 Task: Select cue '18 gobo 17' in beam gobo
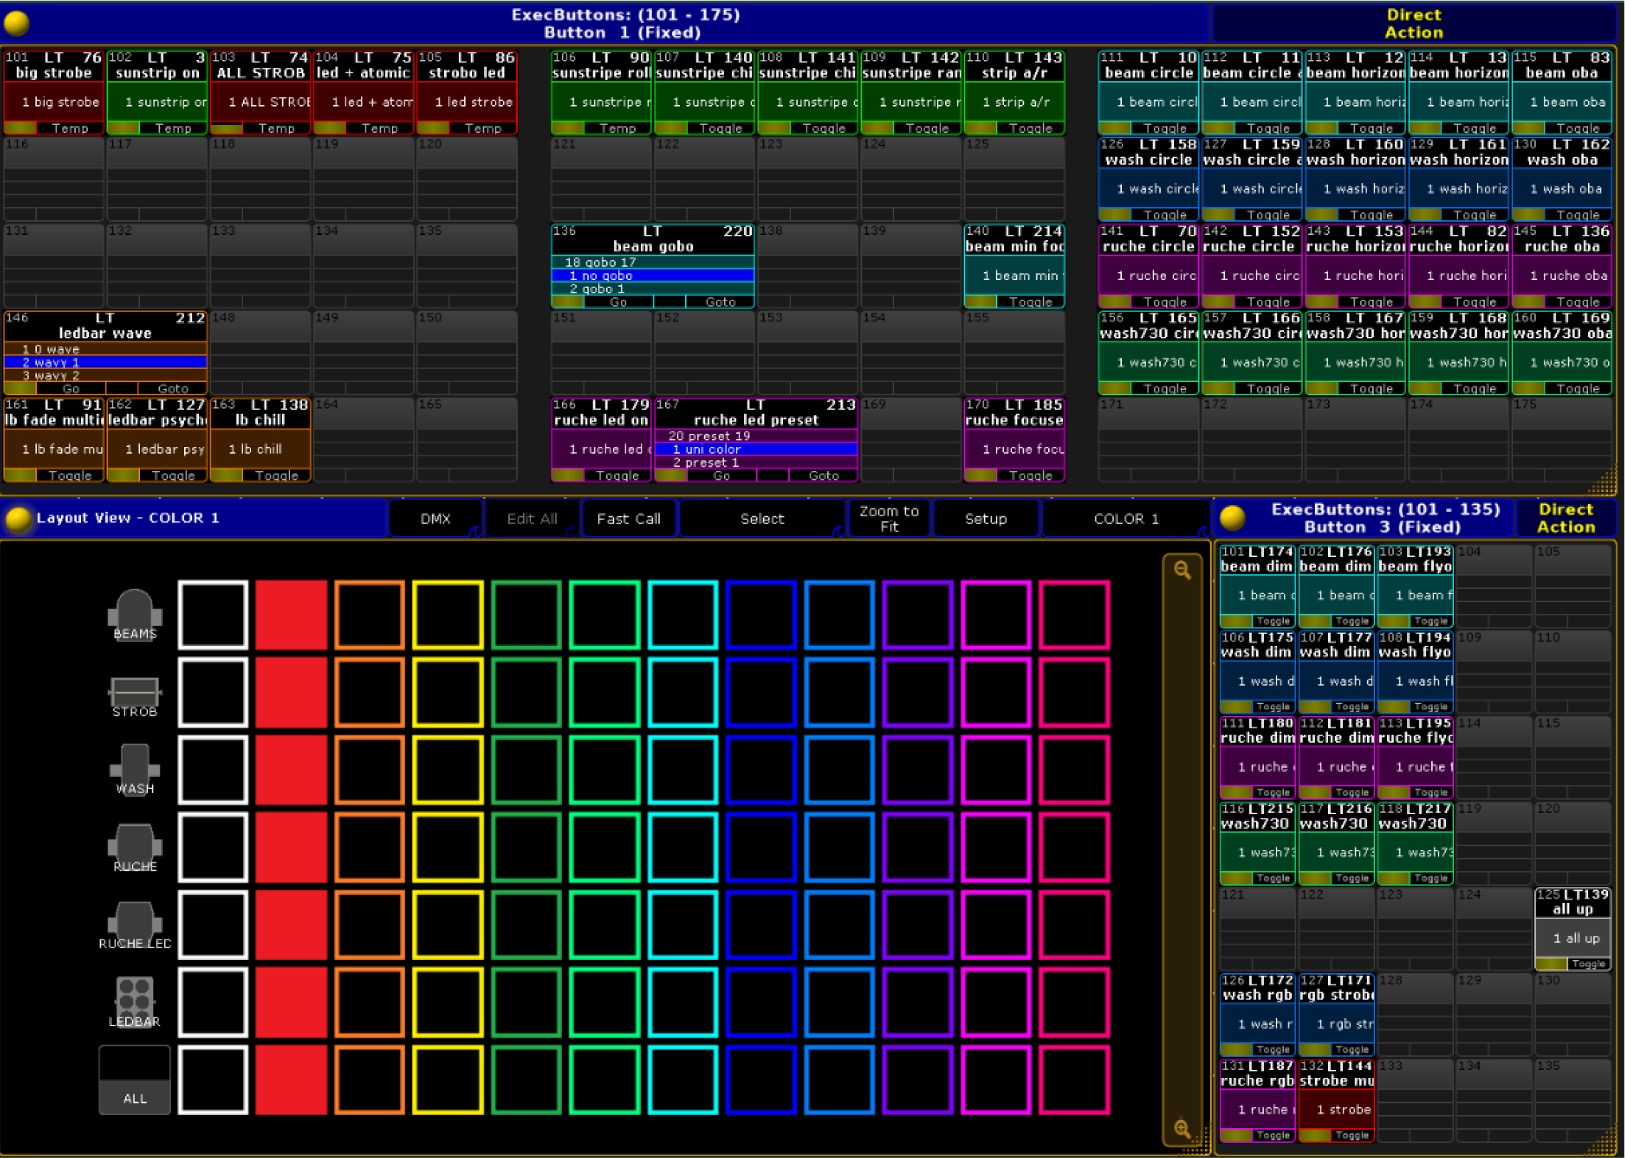[653, 262]
